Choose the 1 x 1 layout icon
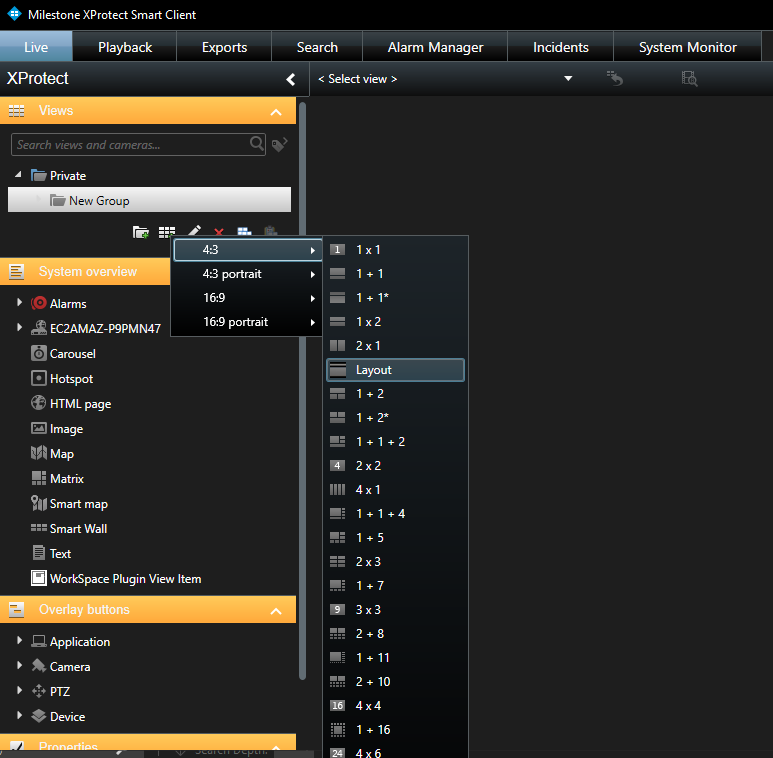 click(x=337, y=249)
